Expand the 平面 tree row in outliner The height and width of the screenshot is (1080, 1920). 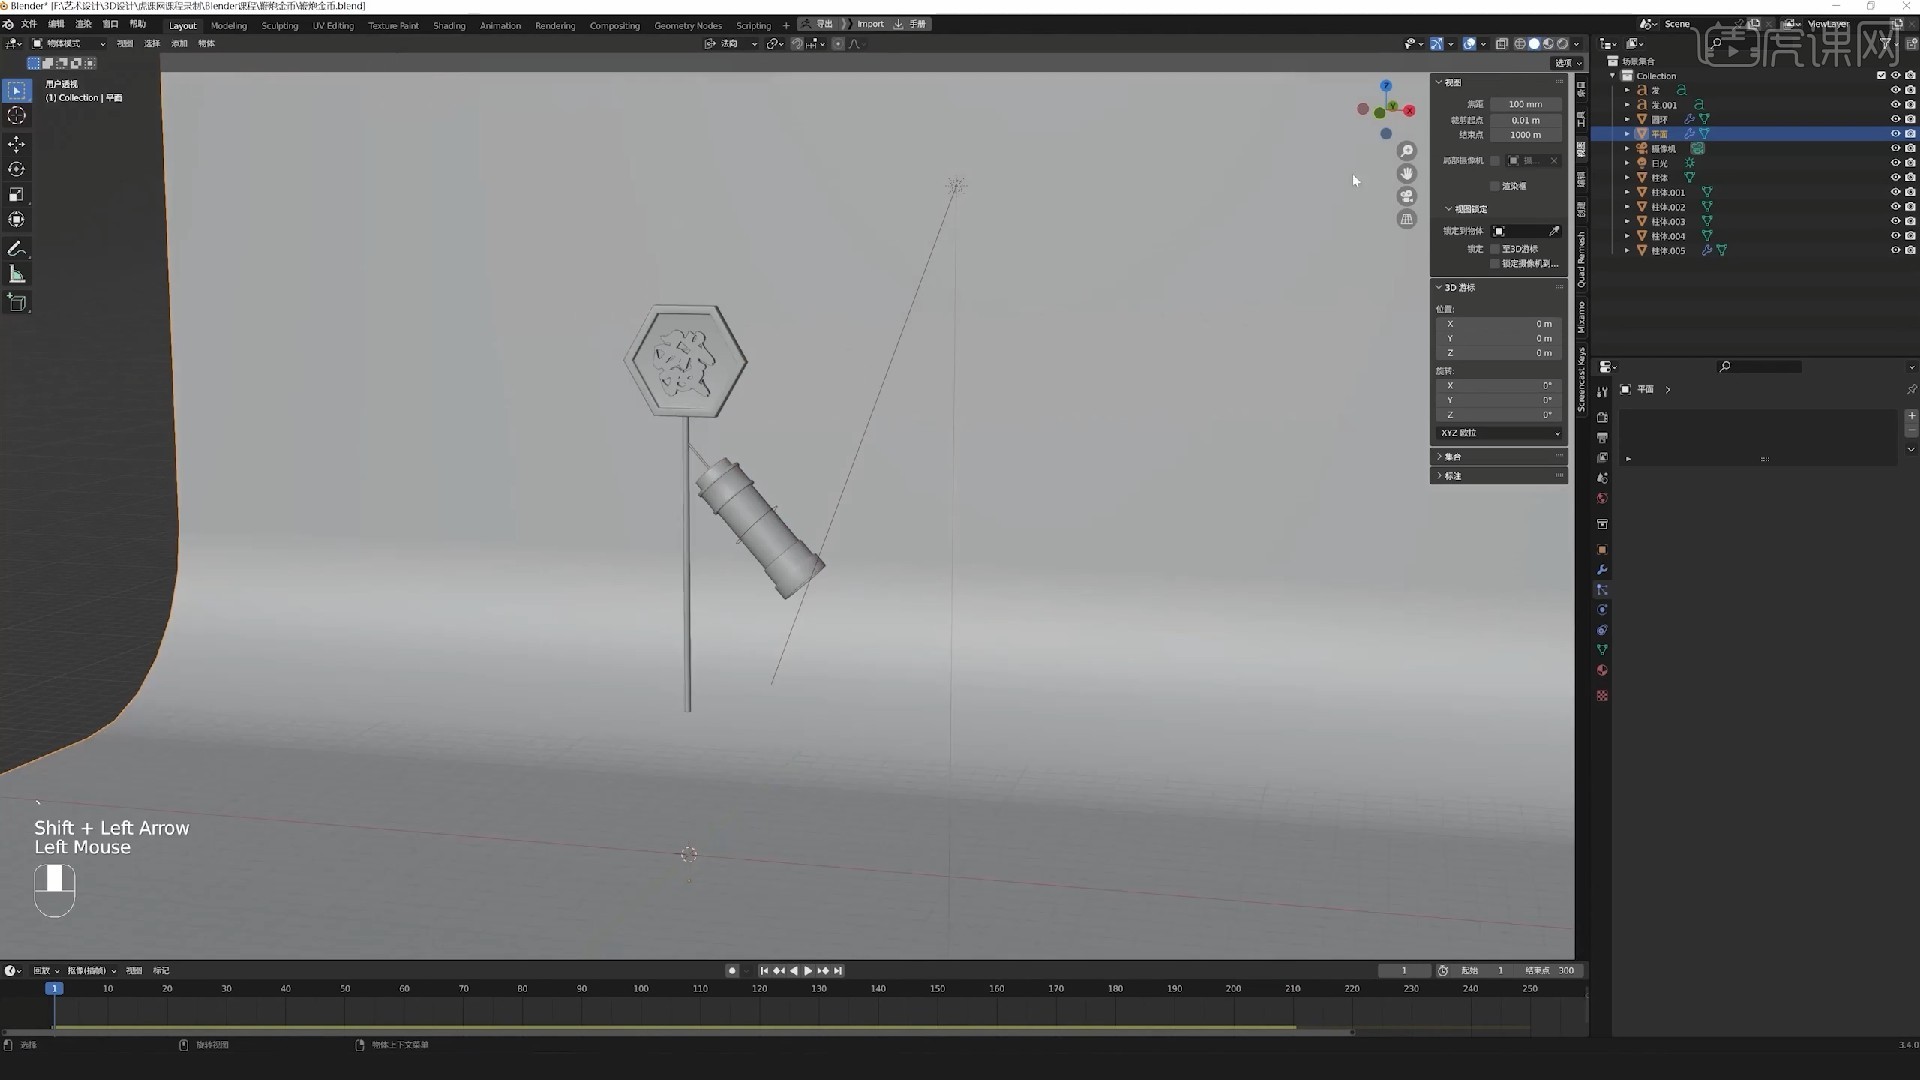click(x=1627, y=134)
